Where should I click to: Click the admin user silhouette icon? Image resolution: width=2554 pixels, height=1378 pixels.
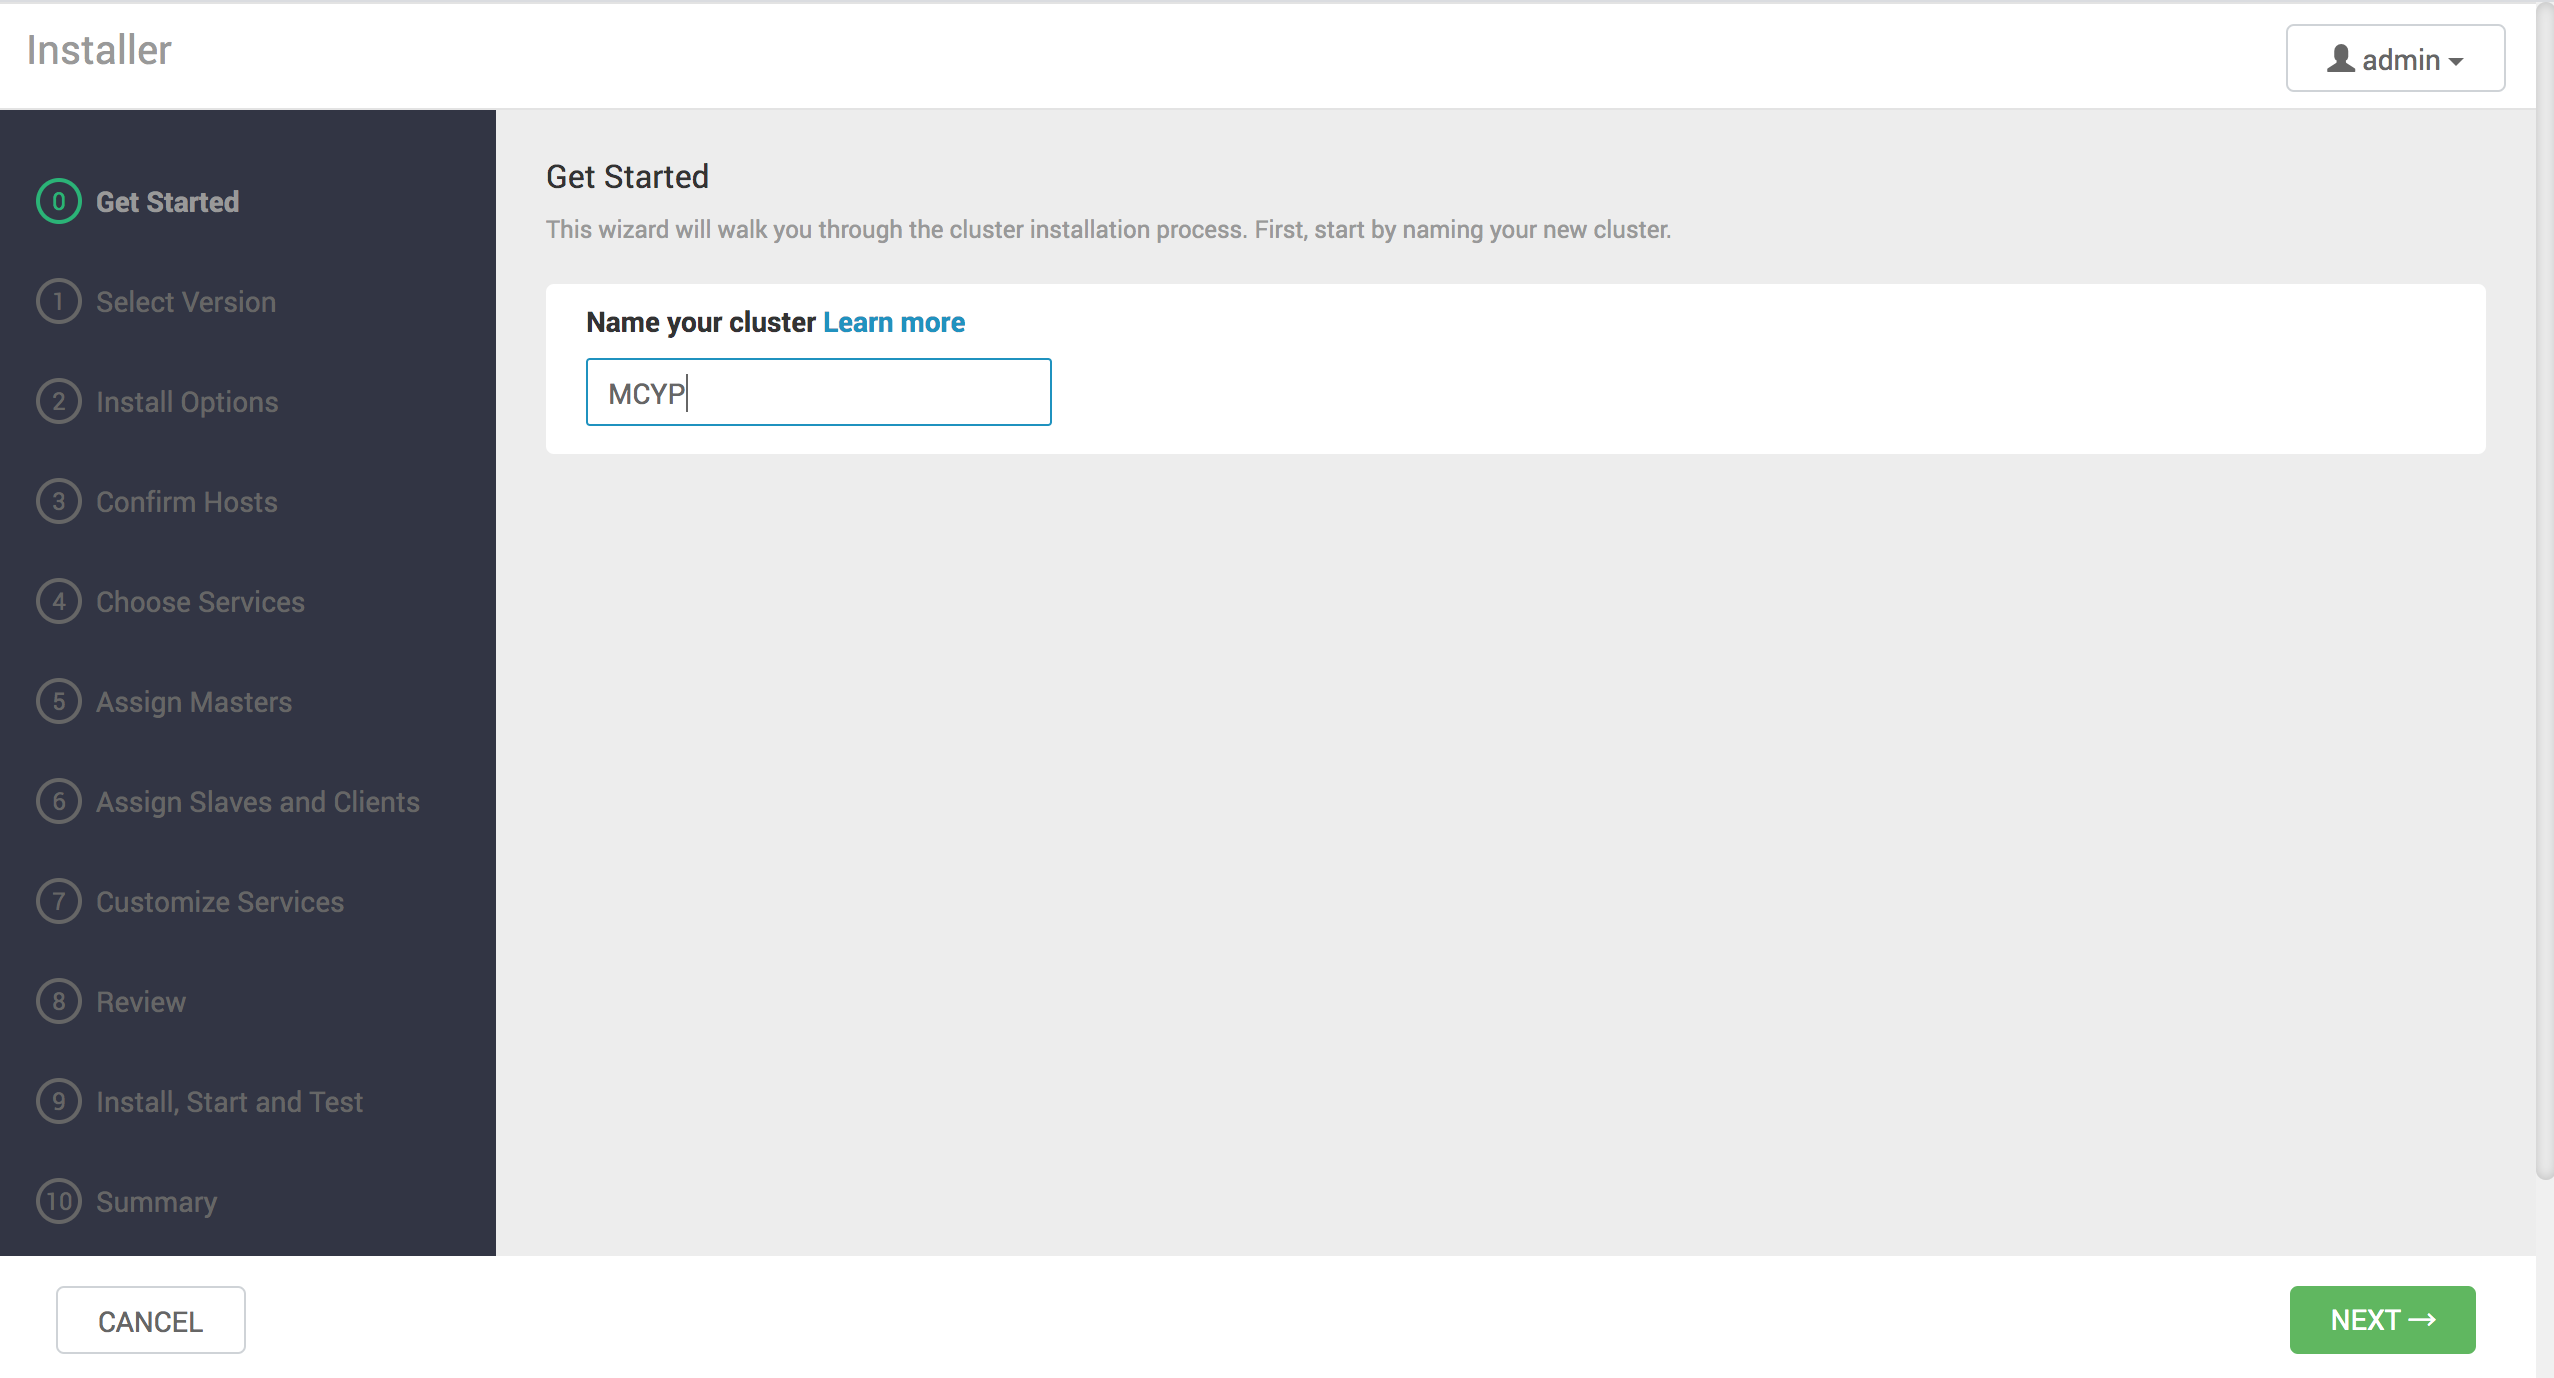click(x=2340, y=59)
